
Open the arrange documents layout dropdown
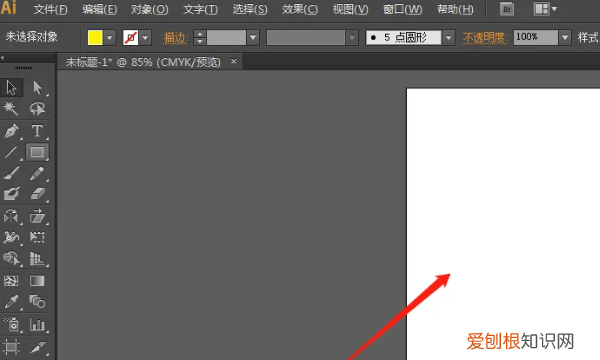pyautogui.click(x=545, y=9)
